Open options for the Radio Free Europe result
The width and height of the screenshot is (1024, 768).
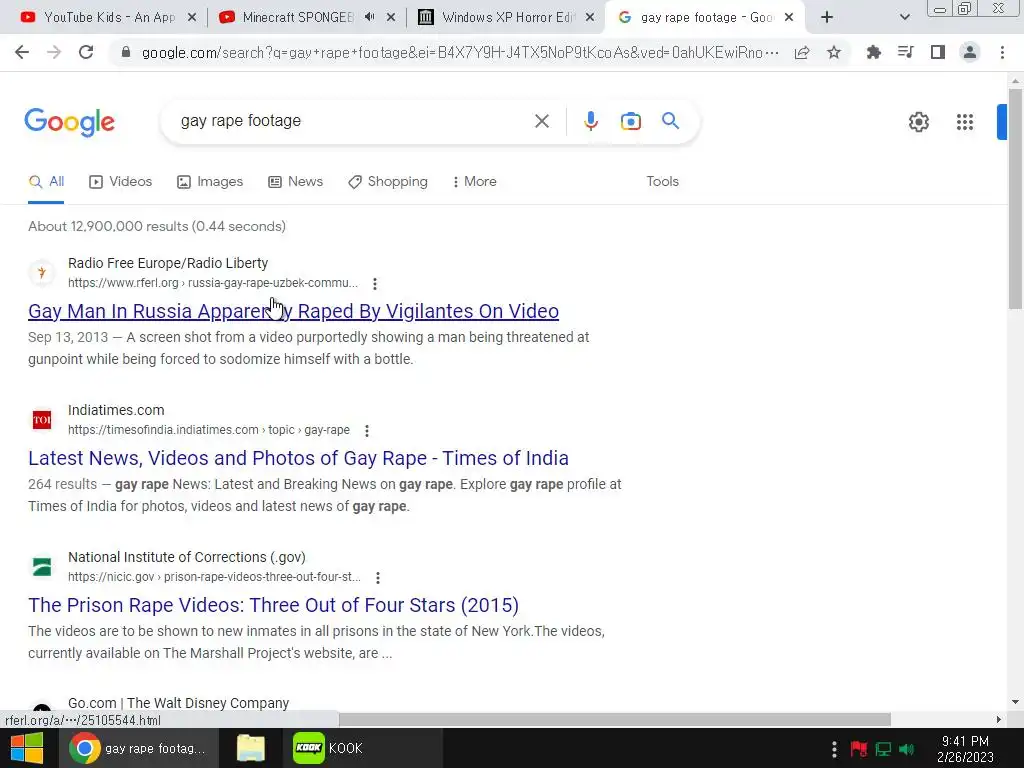point(374,283)
